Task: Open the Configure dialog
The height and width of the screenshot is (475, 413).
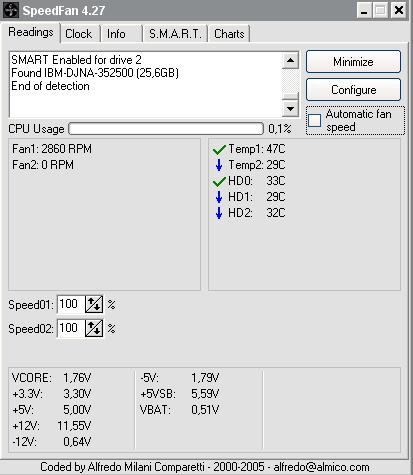Action: tap(353, 90)
